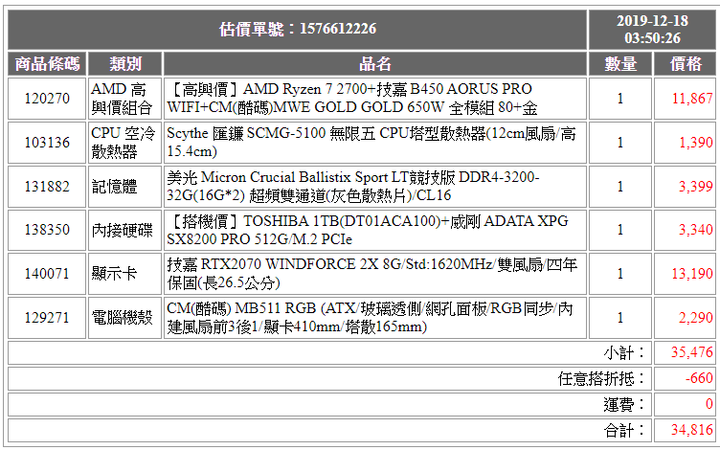Click the 合計： label
720x450 pixels.
pyautogui.click(x=625, y=430)
